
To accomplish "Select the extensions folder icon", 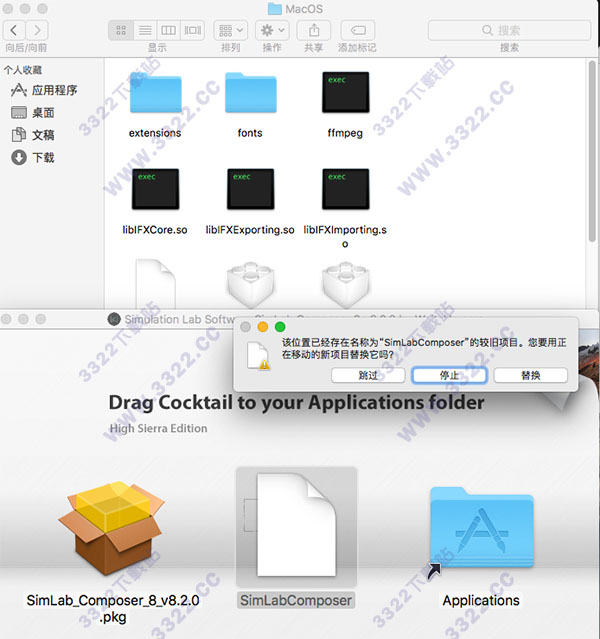I will 155,92.
